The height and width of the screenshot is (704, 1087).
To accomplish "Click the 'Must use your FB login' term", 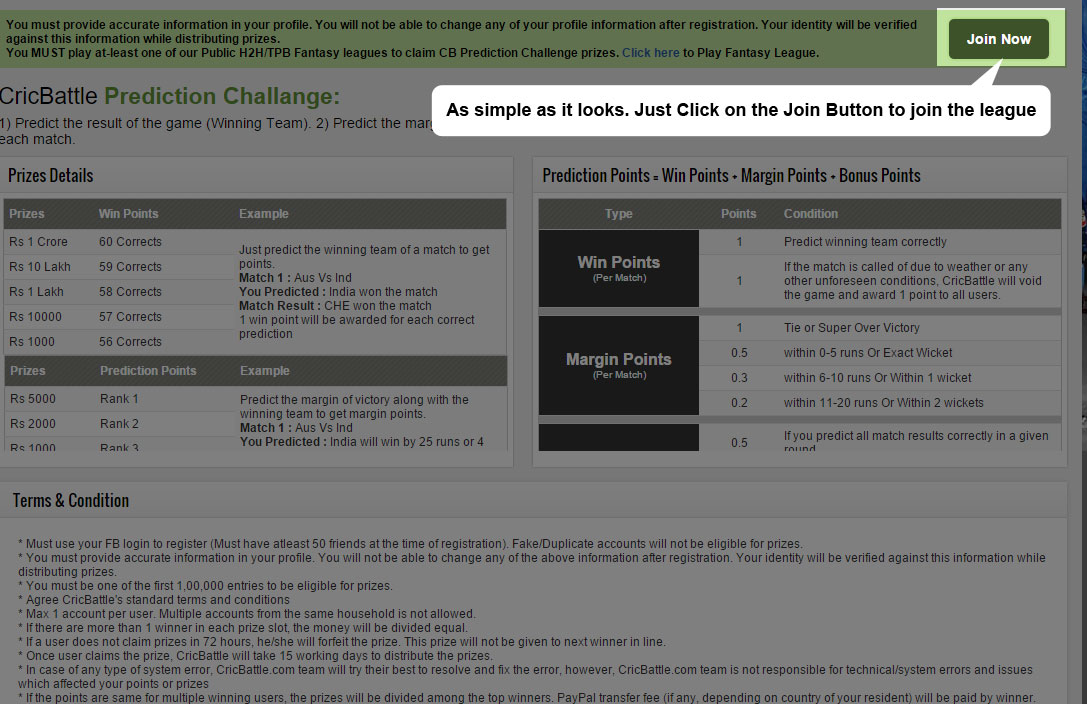I will point(410,544).
